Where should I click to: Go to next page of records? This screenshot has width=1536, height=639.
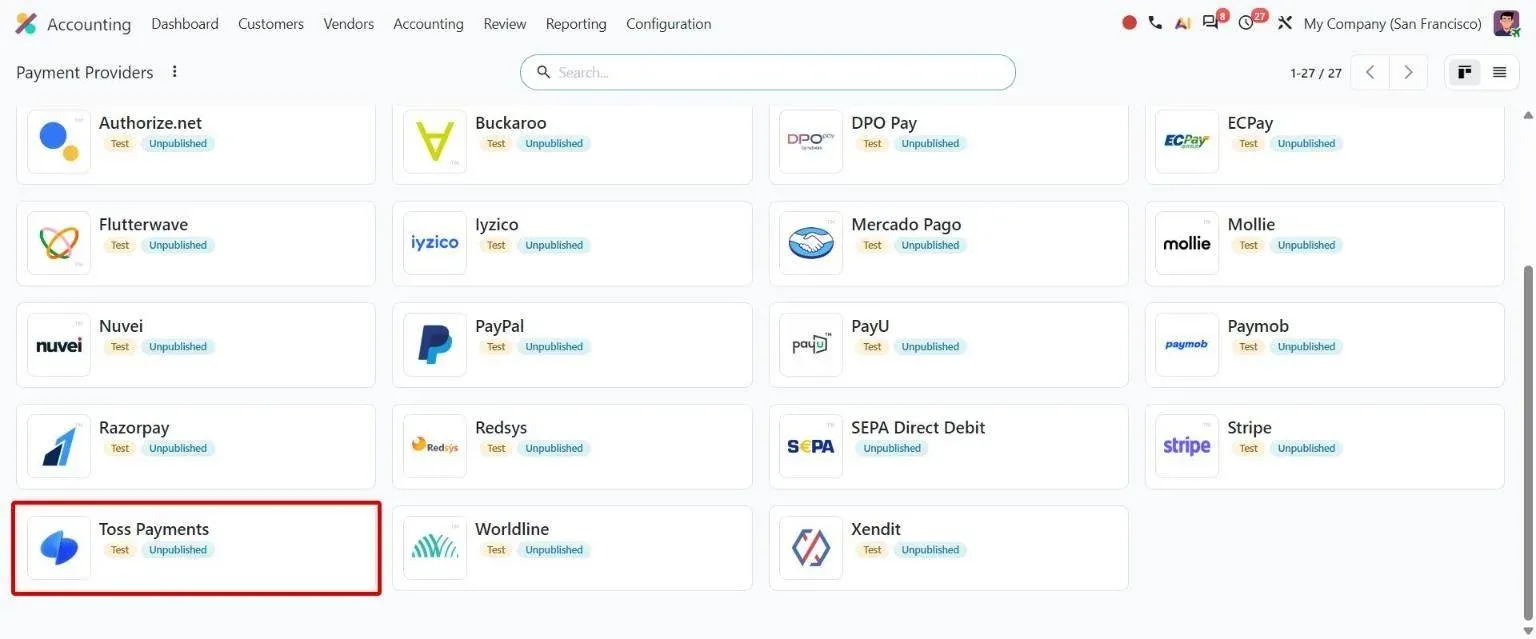(1408, 72)
